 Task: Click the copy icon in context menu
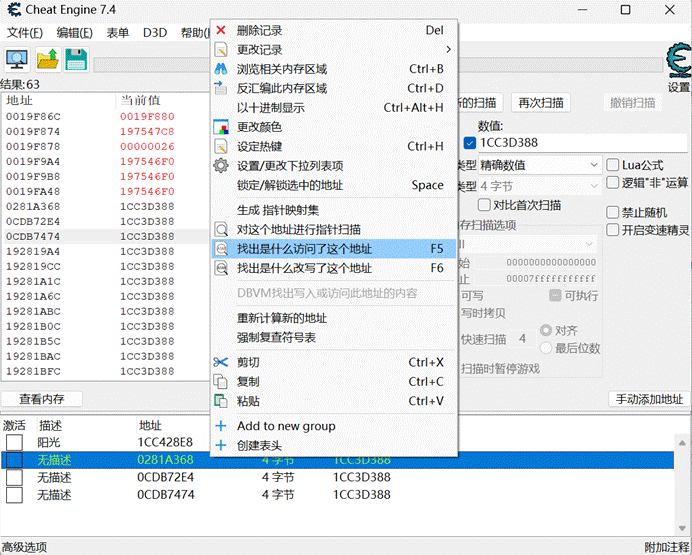(221, 382)
